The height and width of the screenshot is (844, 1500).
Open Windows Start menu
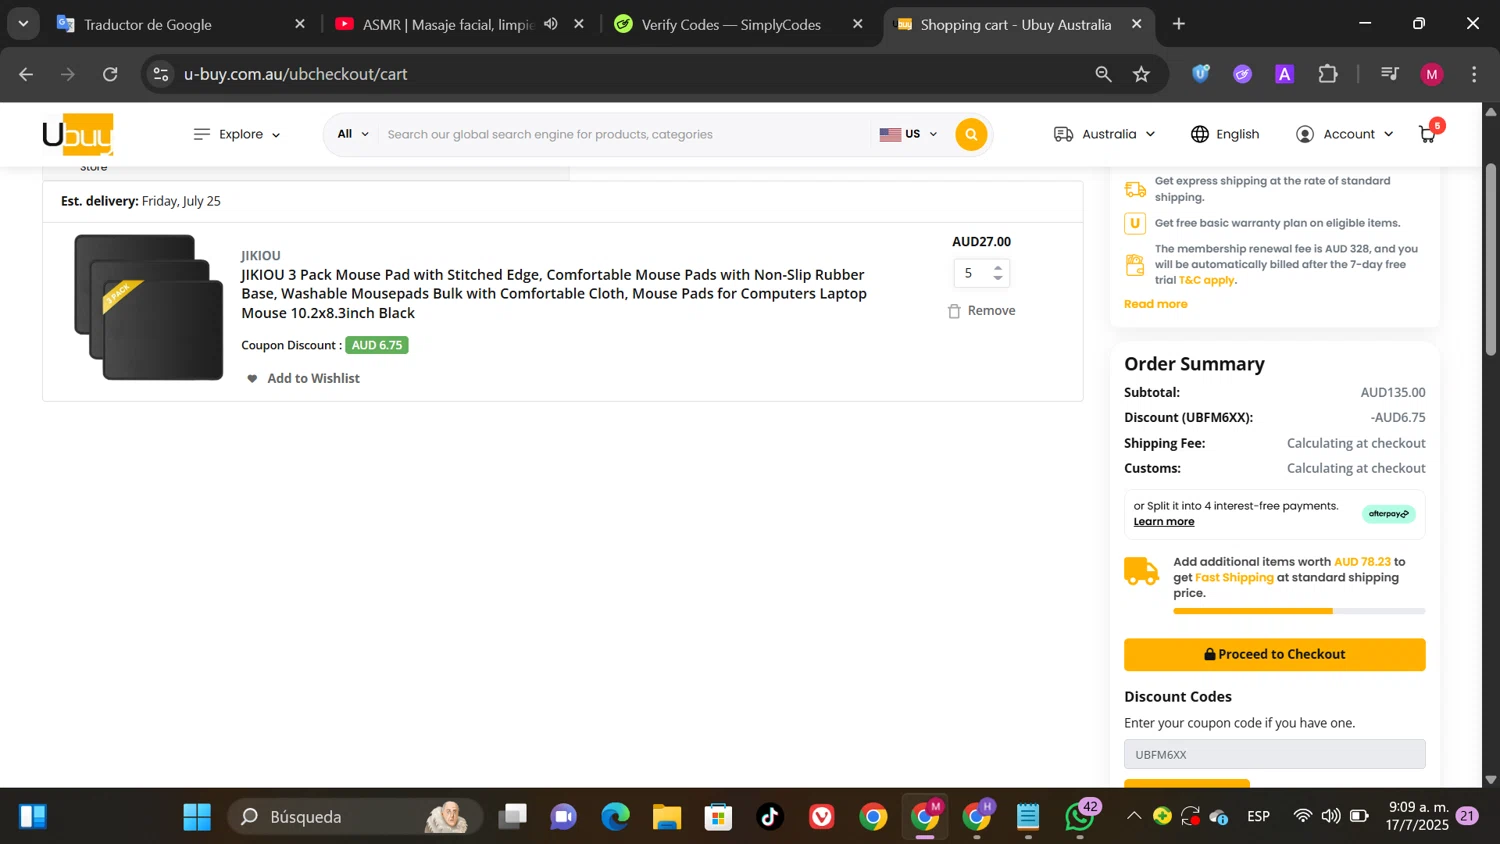(x=197, y=817)
